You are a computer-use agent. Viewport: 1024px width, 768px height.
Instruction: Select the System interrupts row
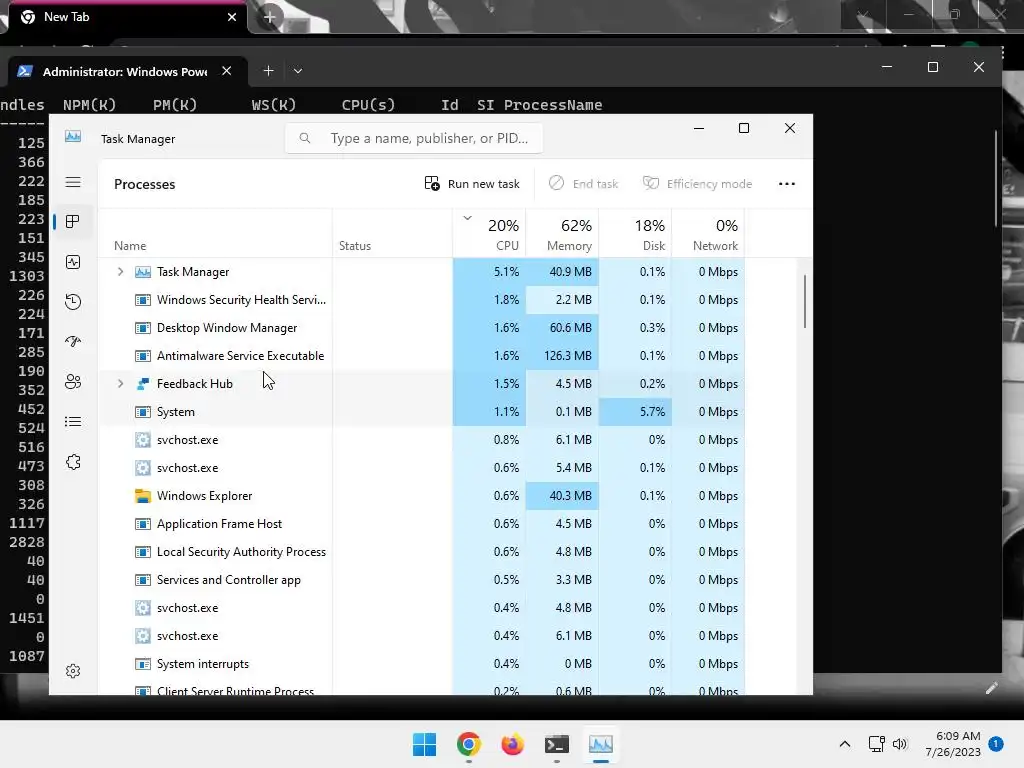click(x=421, y=664)
